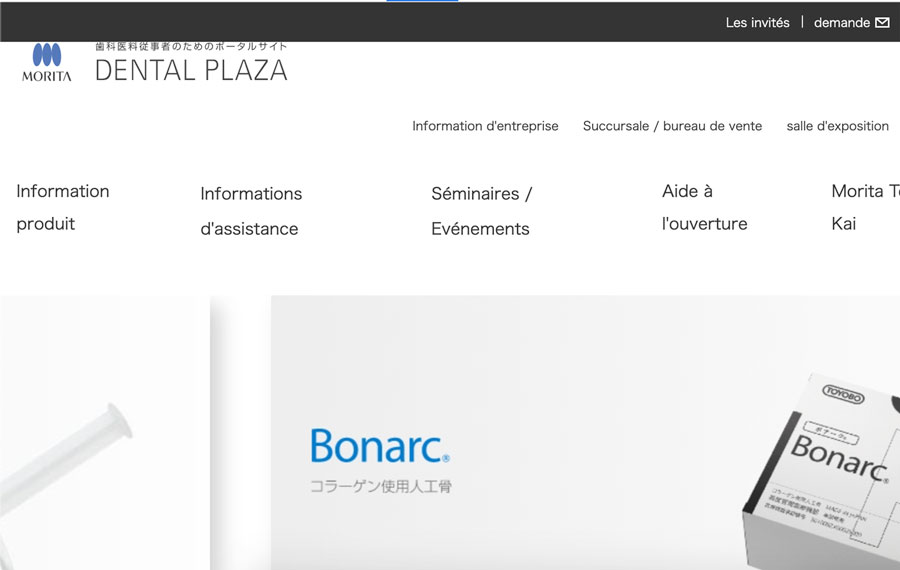Click the Morita logo icon
This screenshot has height=570, width=900.
pyautogui.click(x=46, y=62)
